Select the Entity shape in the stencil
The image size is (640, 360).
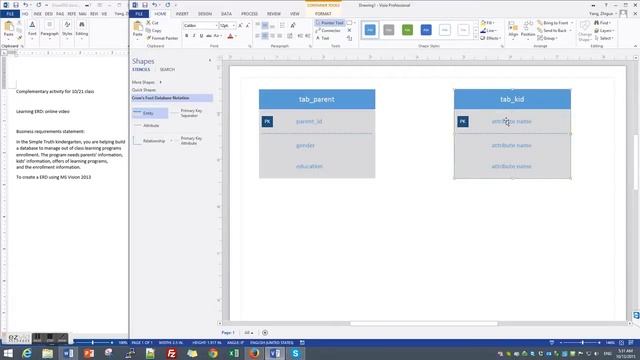click(x=150, y=113)
